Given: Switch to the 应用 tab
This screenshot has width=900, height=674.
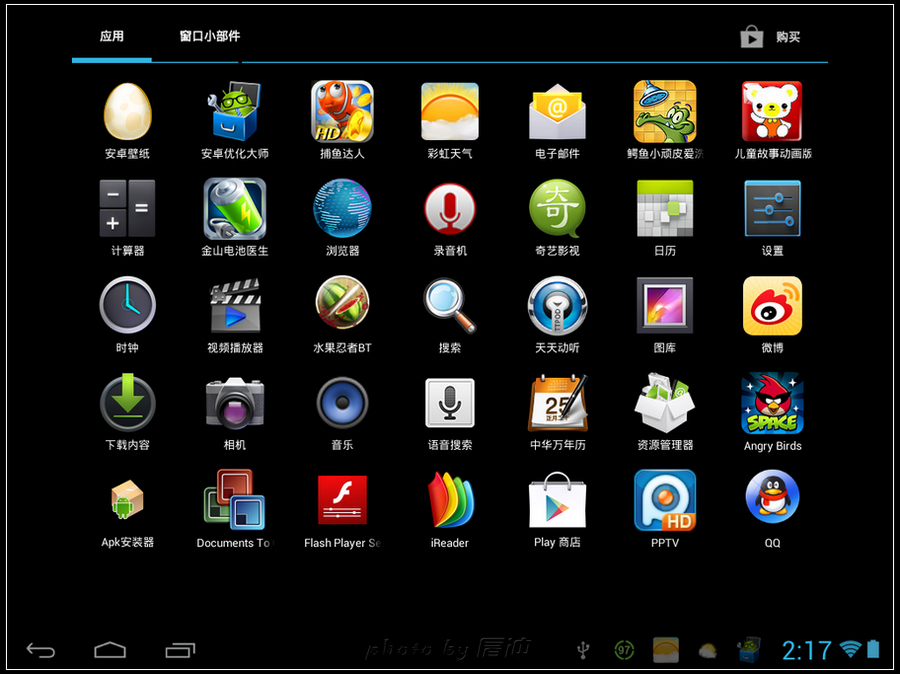Looking at the screenshot, I should tap(111, 36).
